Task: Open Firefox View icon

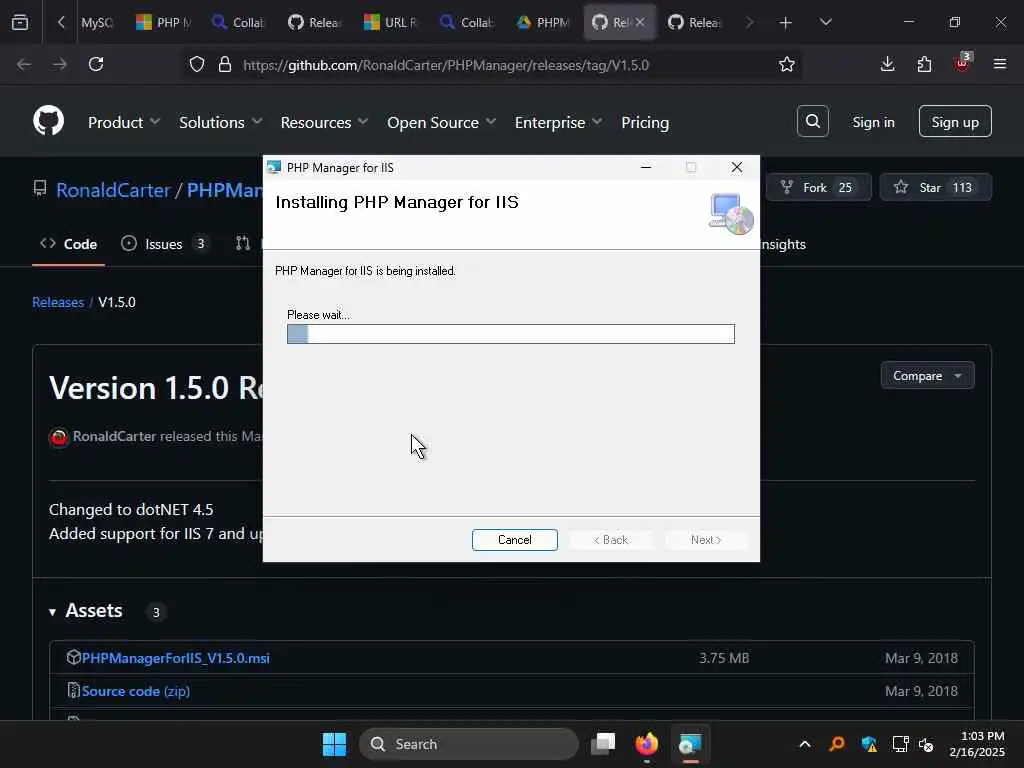Action: pos(20,23)
